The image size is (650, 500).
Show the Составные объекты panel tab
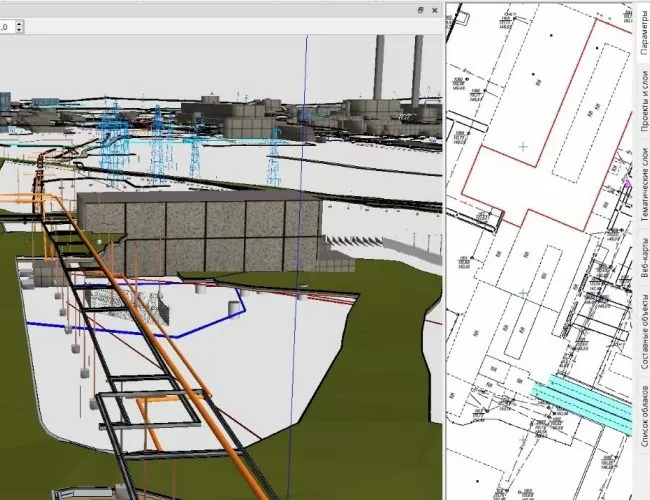[x=643, y=337]
